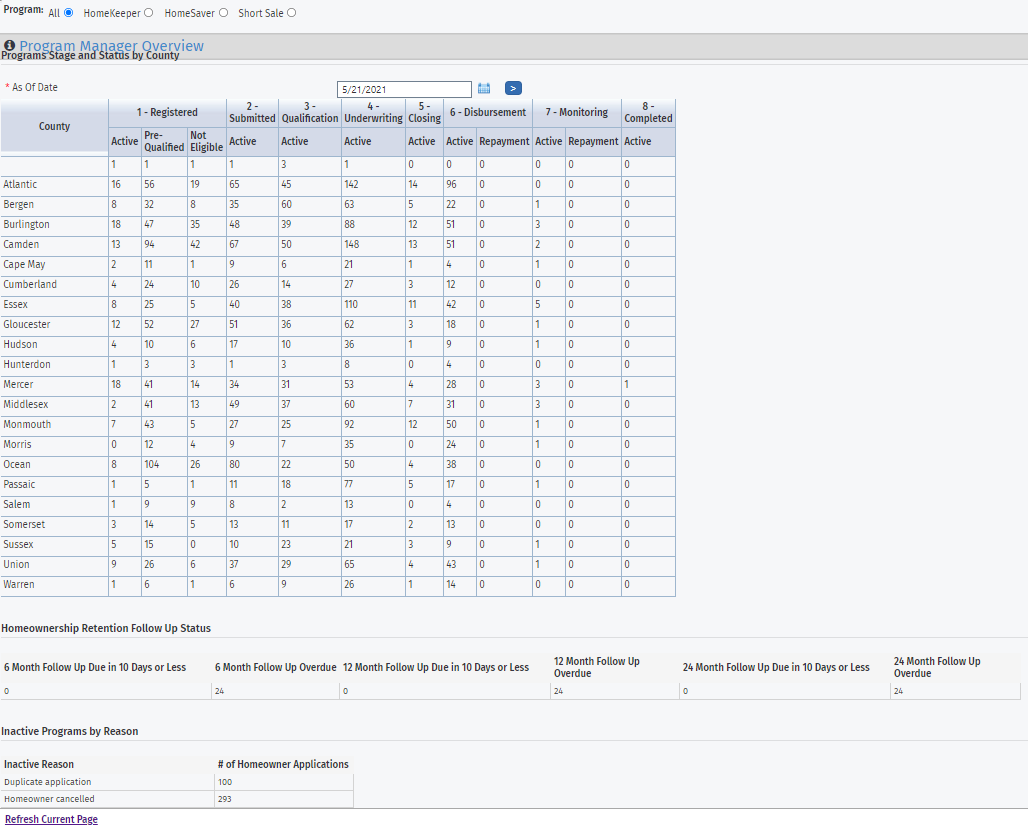
Task: Select the Duplicate application row
Action: pos(177,782)
